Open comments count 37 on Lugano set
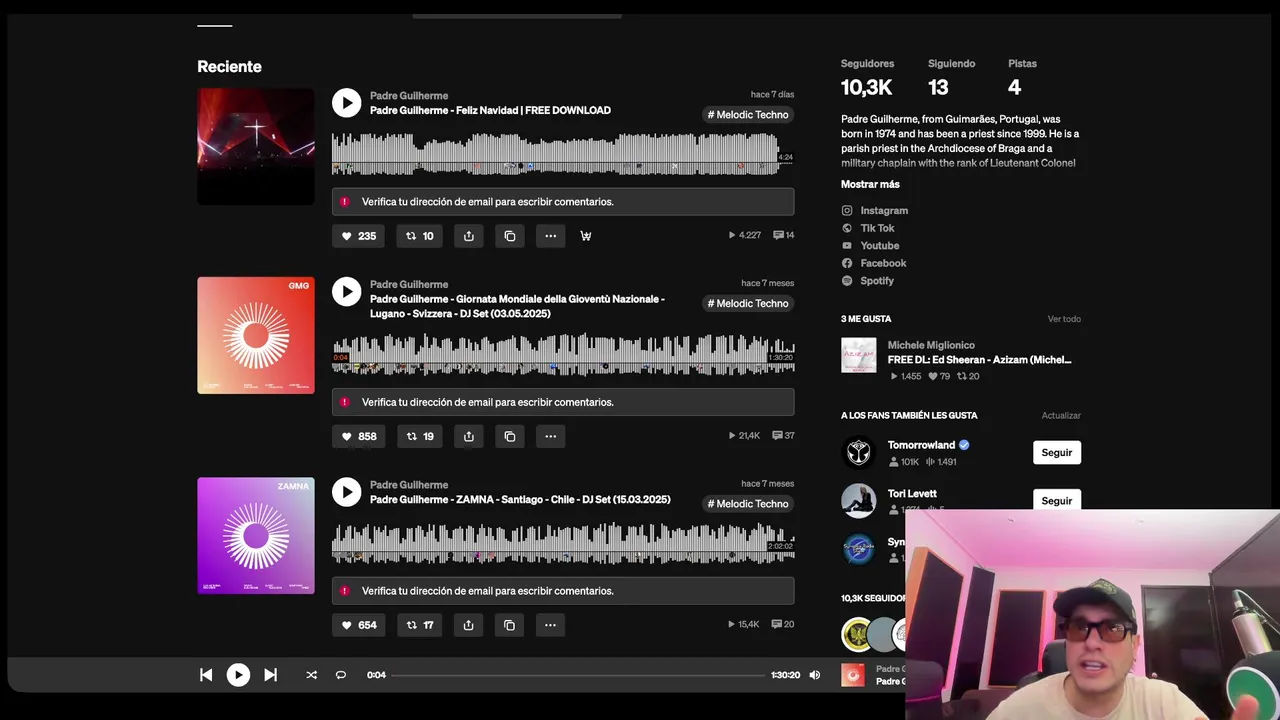This screenshot has width=1280, height=720. [x=784, y=436]
